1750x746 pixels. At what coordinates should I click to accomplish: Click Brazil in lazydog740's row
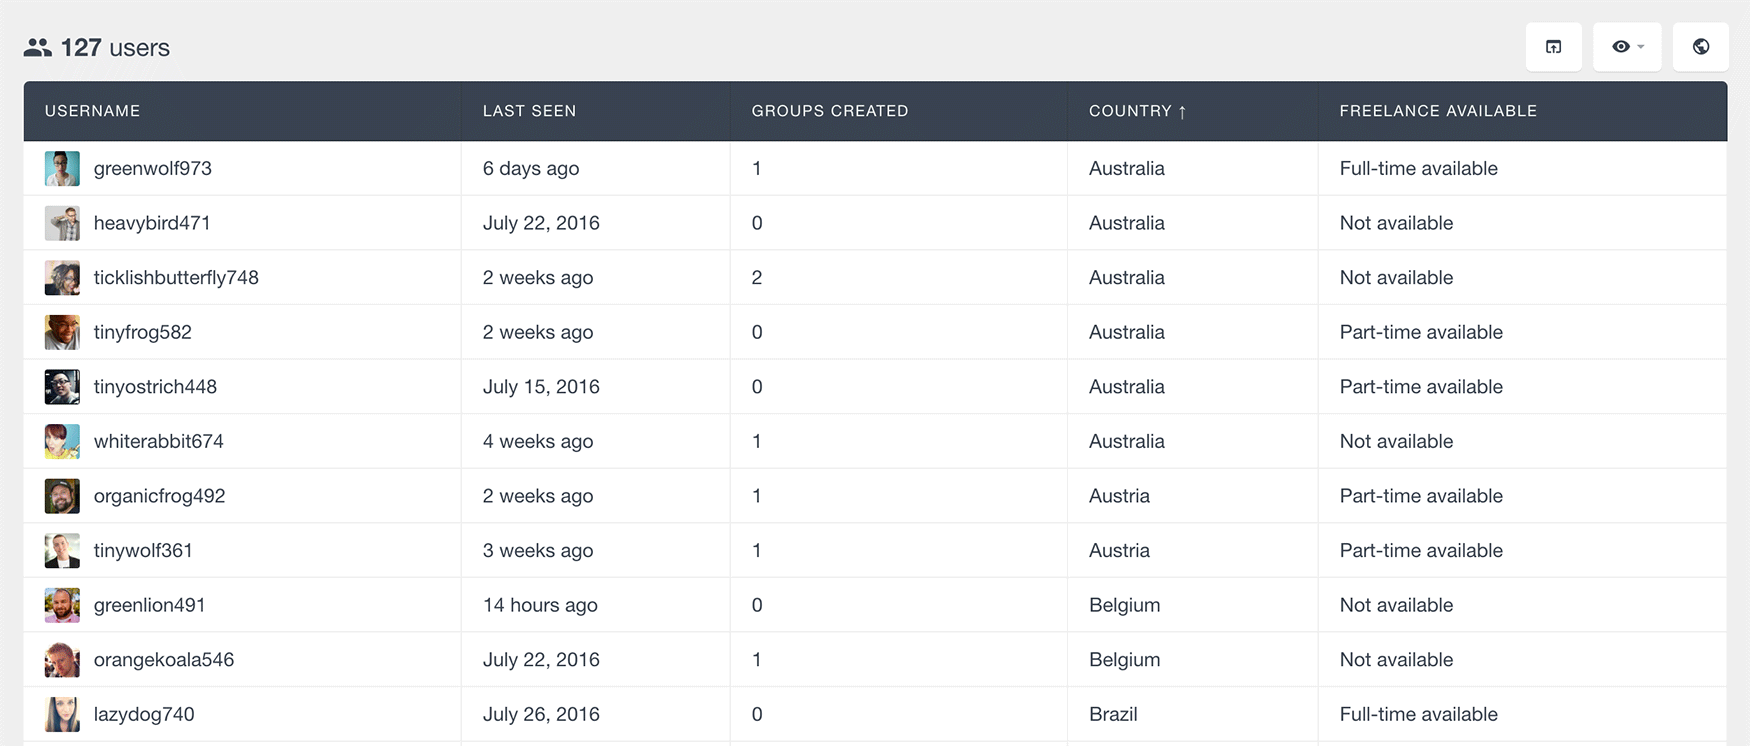1113,714
